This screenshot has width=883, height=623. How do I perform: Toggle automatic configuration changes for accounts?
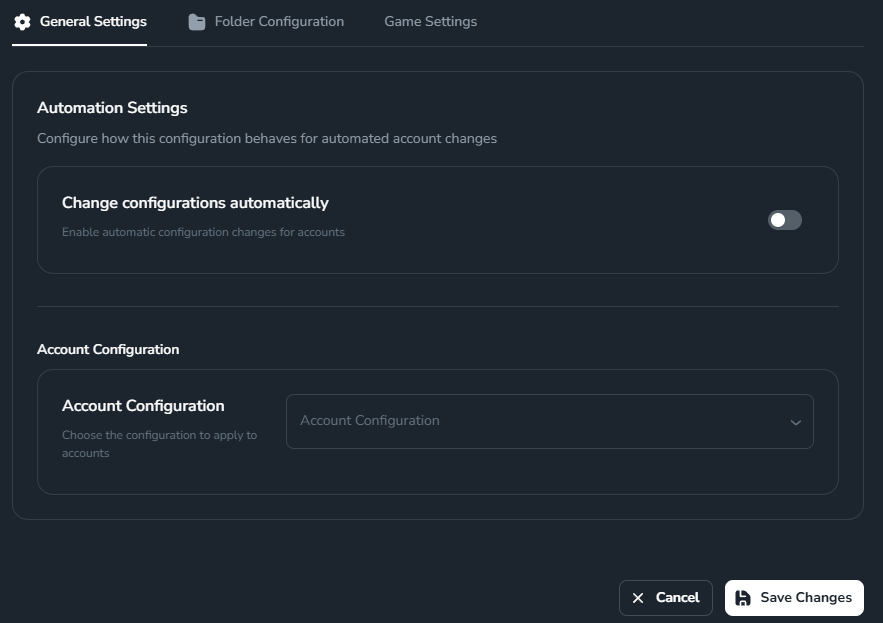[783, 219]
